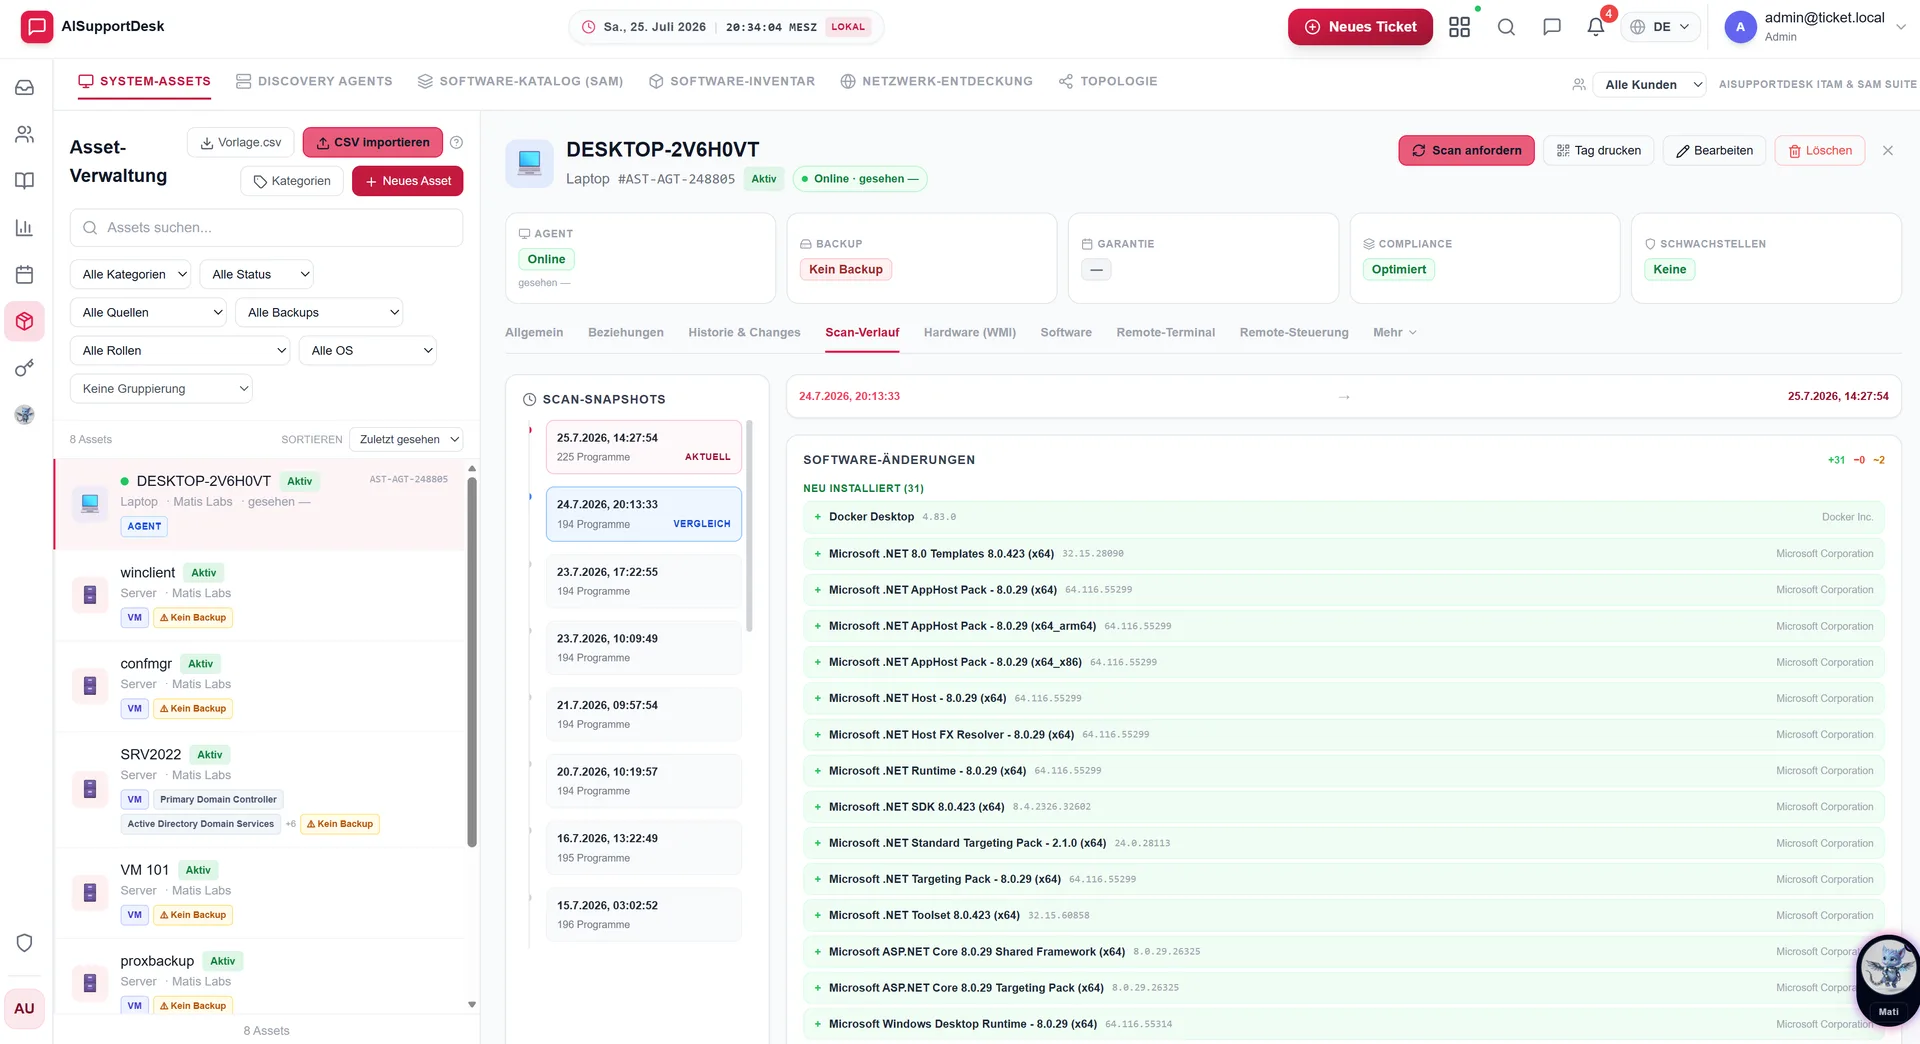
Task: Click the AU avatar at sidebar bottom
Action: 25,1009
